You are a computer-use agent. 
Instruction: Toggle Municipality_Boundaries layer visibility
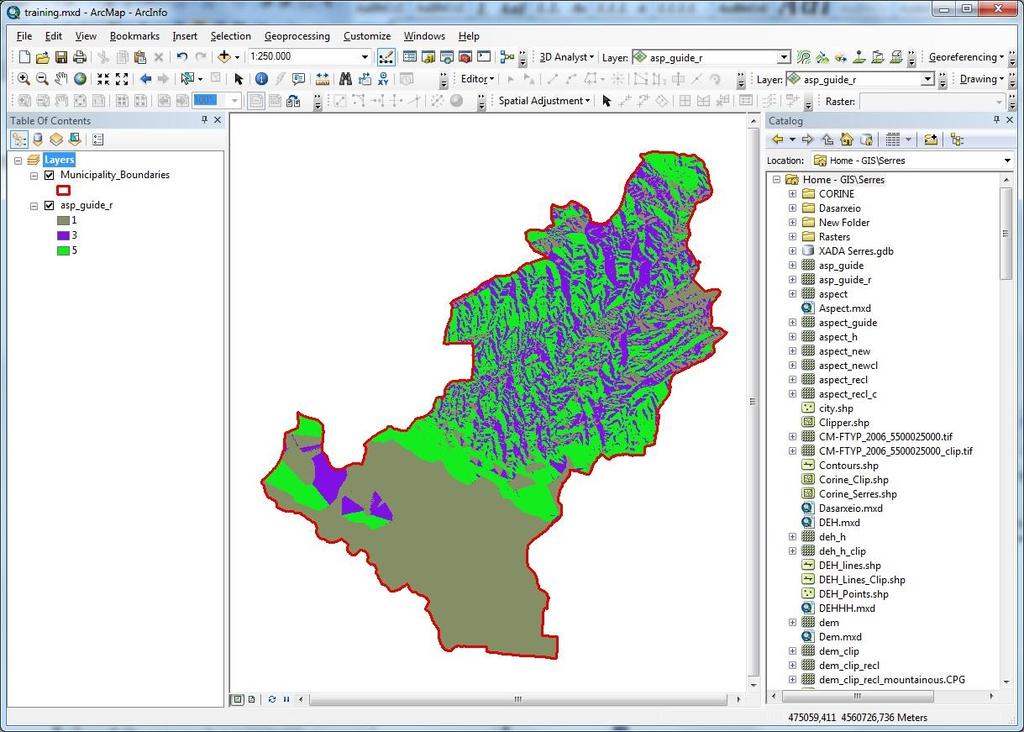coord(49,175)
